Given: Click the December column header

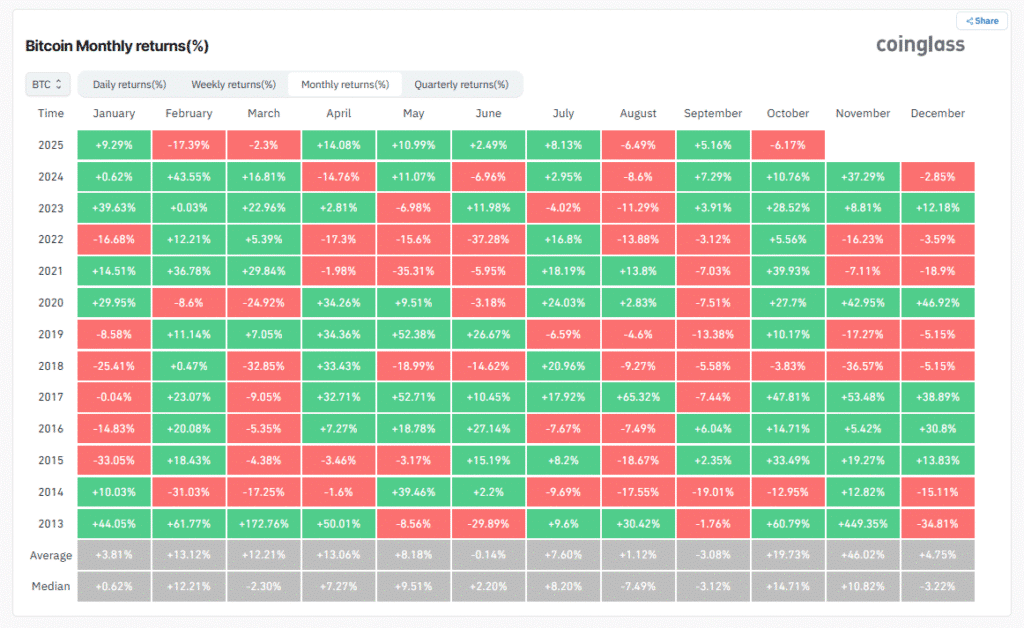Looking at the screenshot, I should pos(937,113).
